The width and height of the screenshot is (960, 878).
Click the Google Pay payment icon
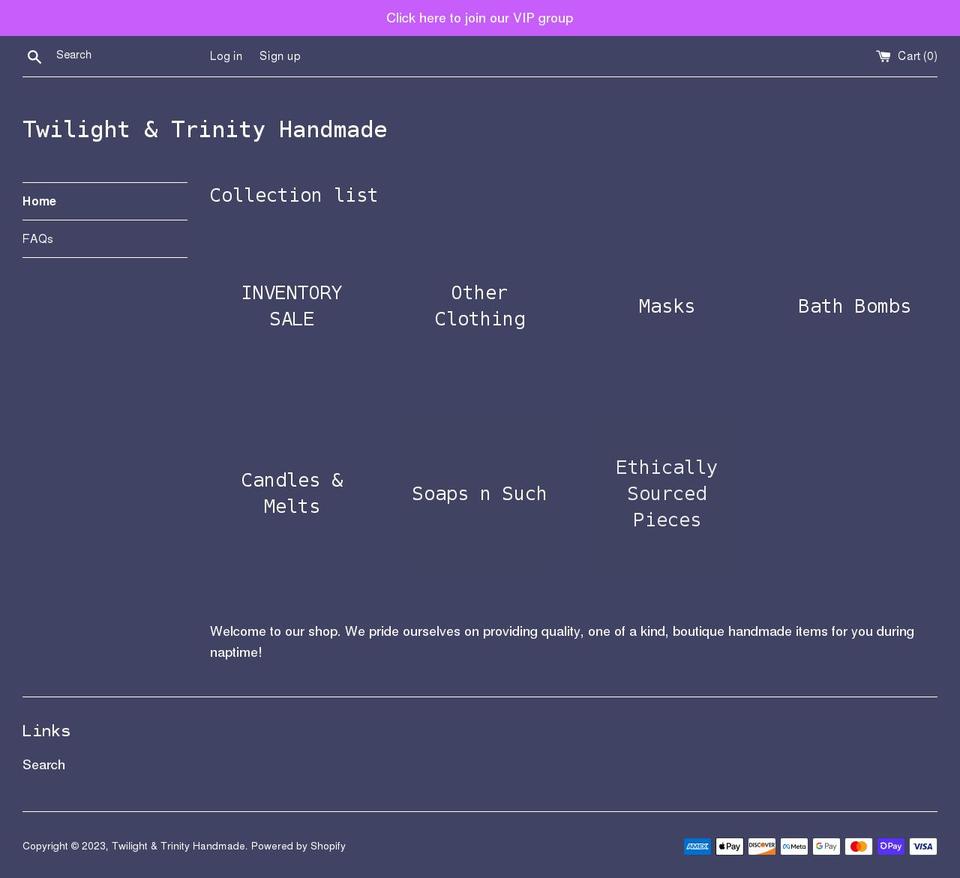[x=826, y=846]
